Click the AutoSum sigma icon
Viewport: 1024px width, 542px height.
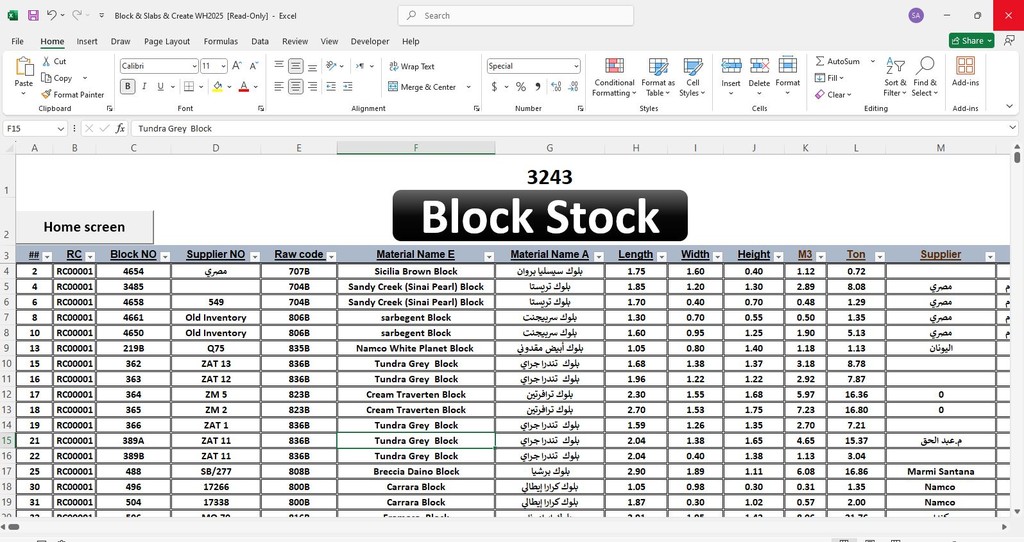(821, 62)
